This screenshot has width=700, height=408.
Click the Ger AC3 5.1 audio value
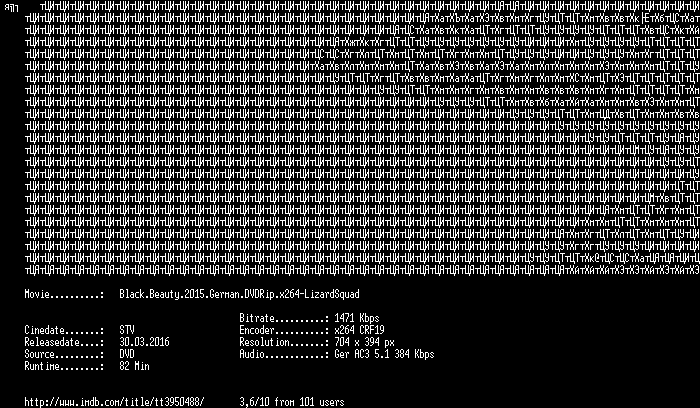[384, 354]
